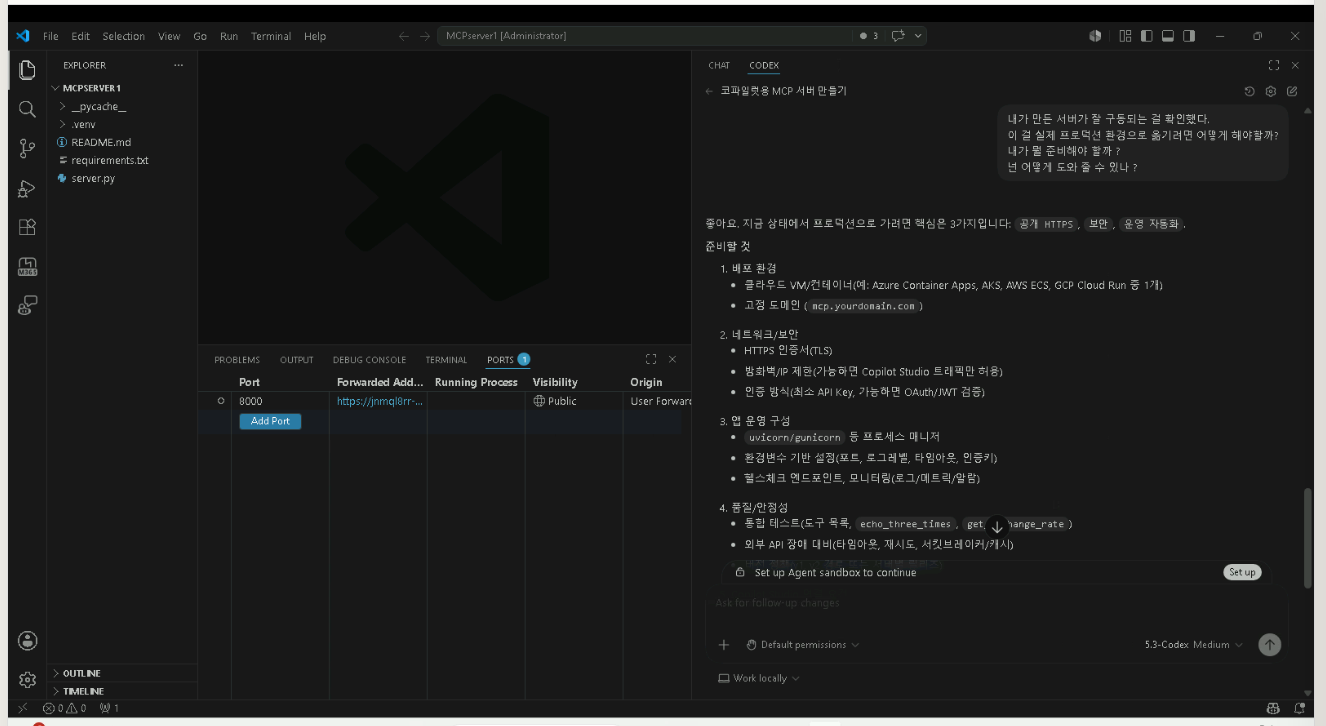Send the Codex message with arrow button
This screenshot has width=1326, height=726.
click(x=1270, y=645)
